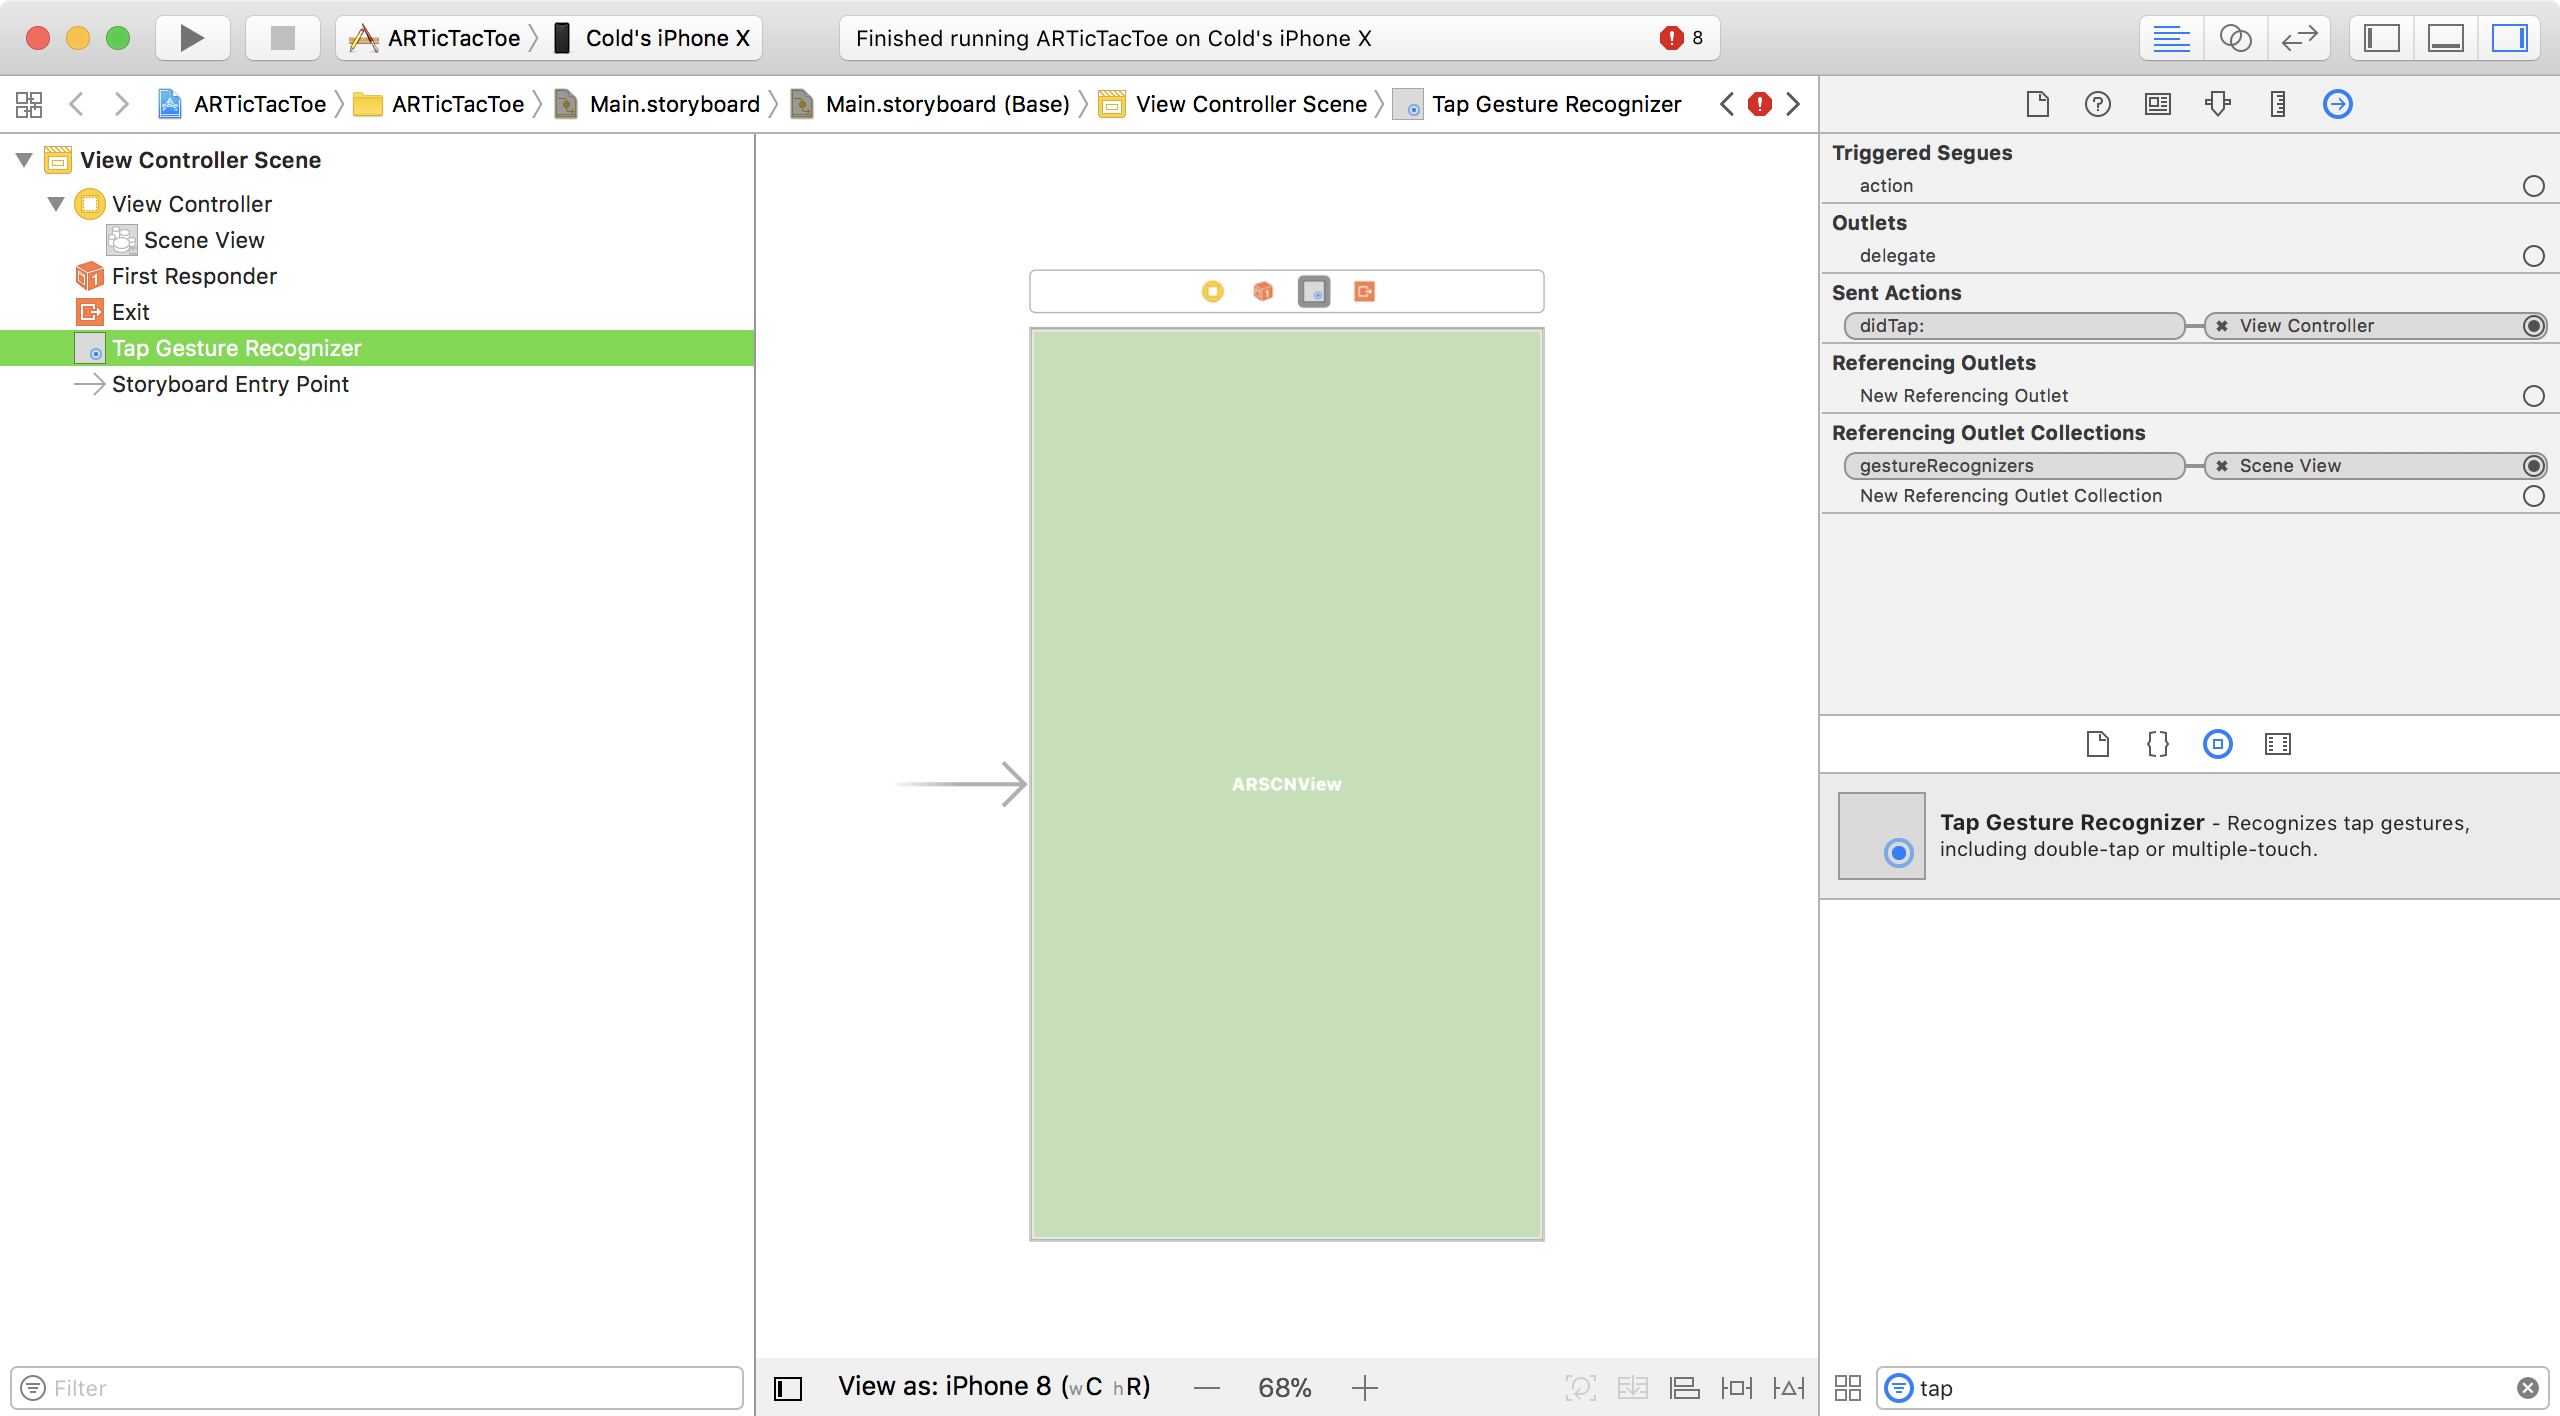Collapse the View Controller Scene tree
The height and width of the screenshot is (1416, 2560).
point(25,160)
